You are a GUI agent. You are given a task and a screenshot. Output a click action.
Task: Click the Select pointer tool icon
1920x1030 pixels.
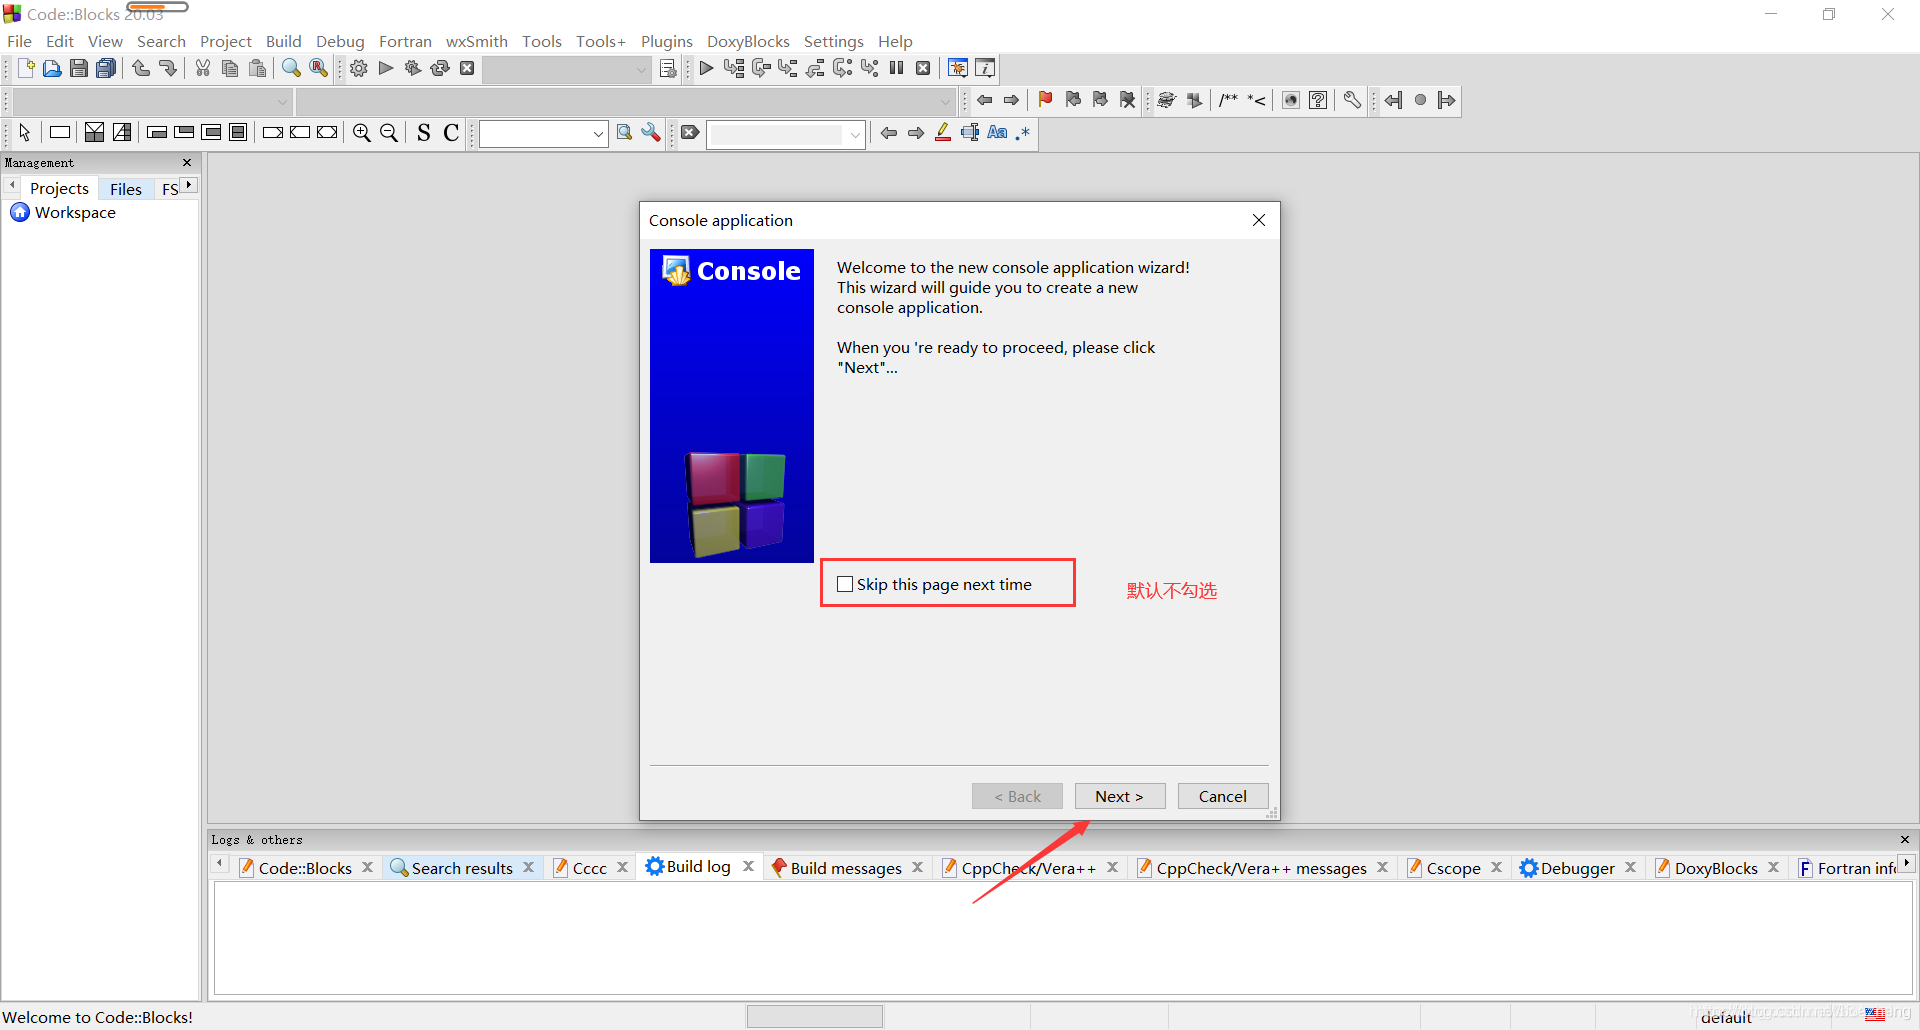25,132
